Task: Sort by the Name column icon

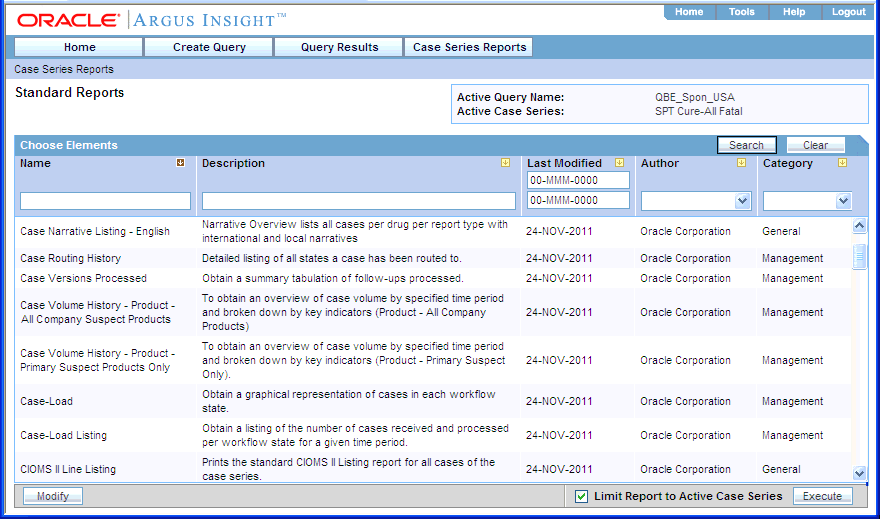Action: pyautogui.click(x=180, y=163)
